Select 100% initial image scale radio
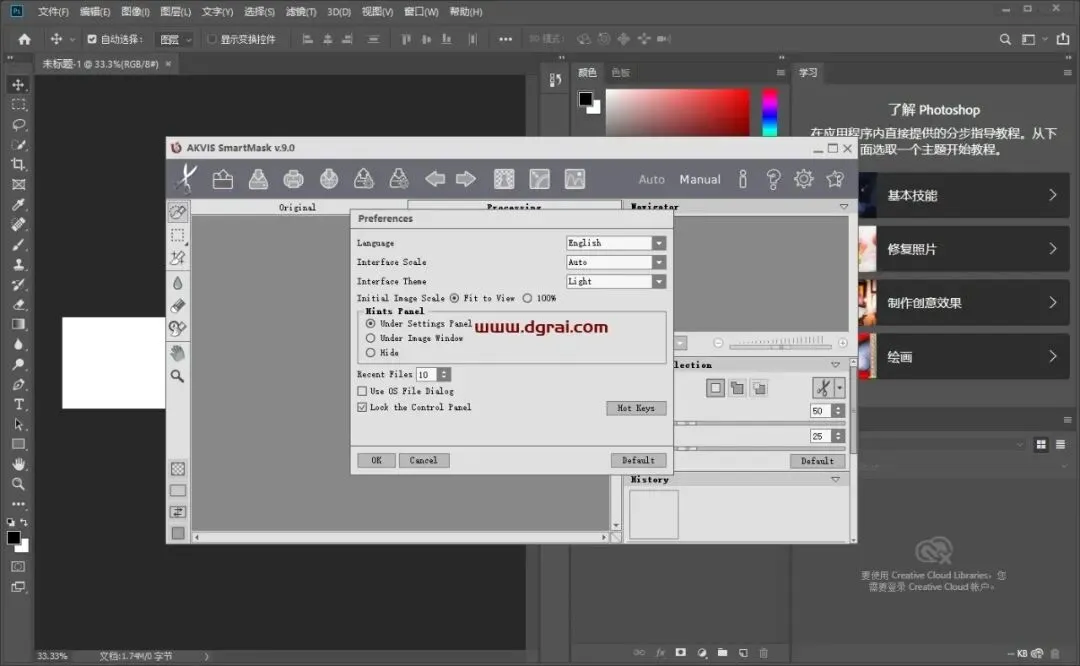This screenshot has height=666, width=1080. (527, 298)
